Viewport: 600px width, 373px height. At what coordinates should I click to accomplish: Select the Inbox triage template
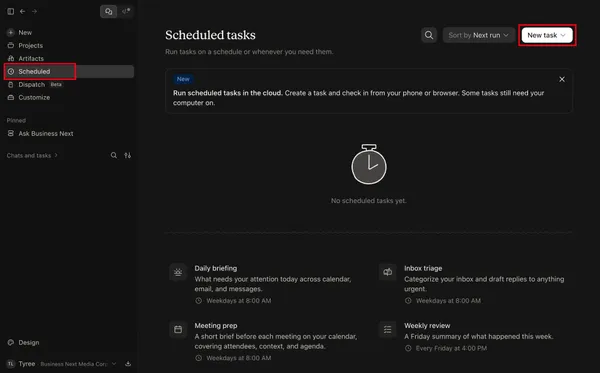tap(474, 284)
